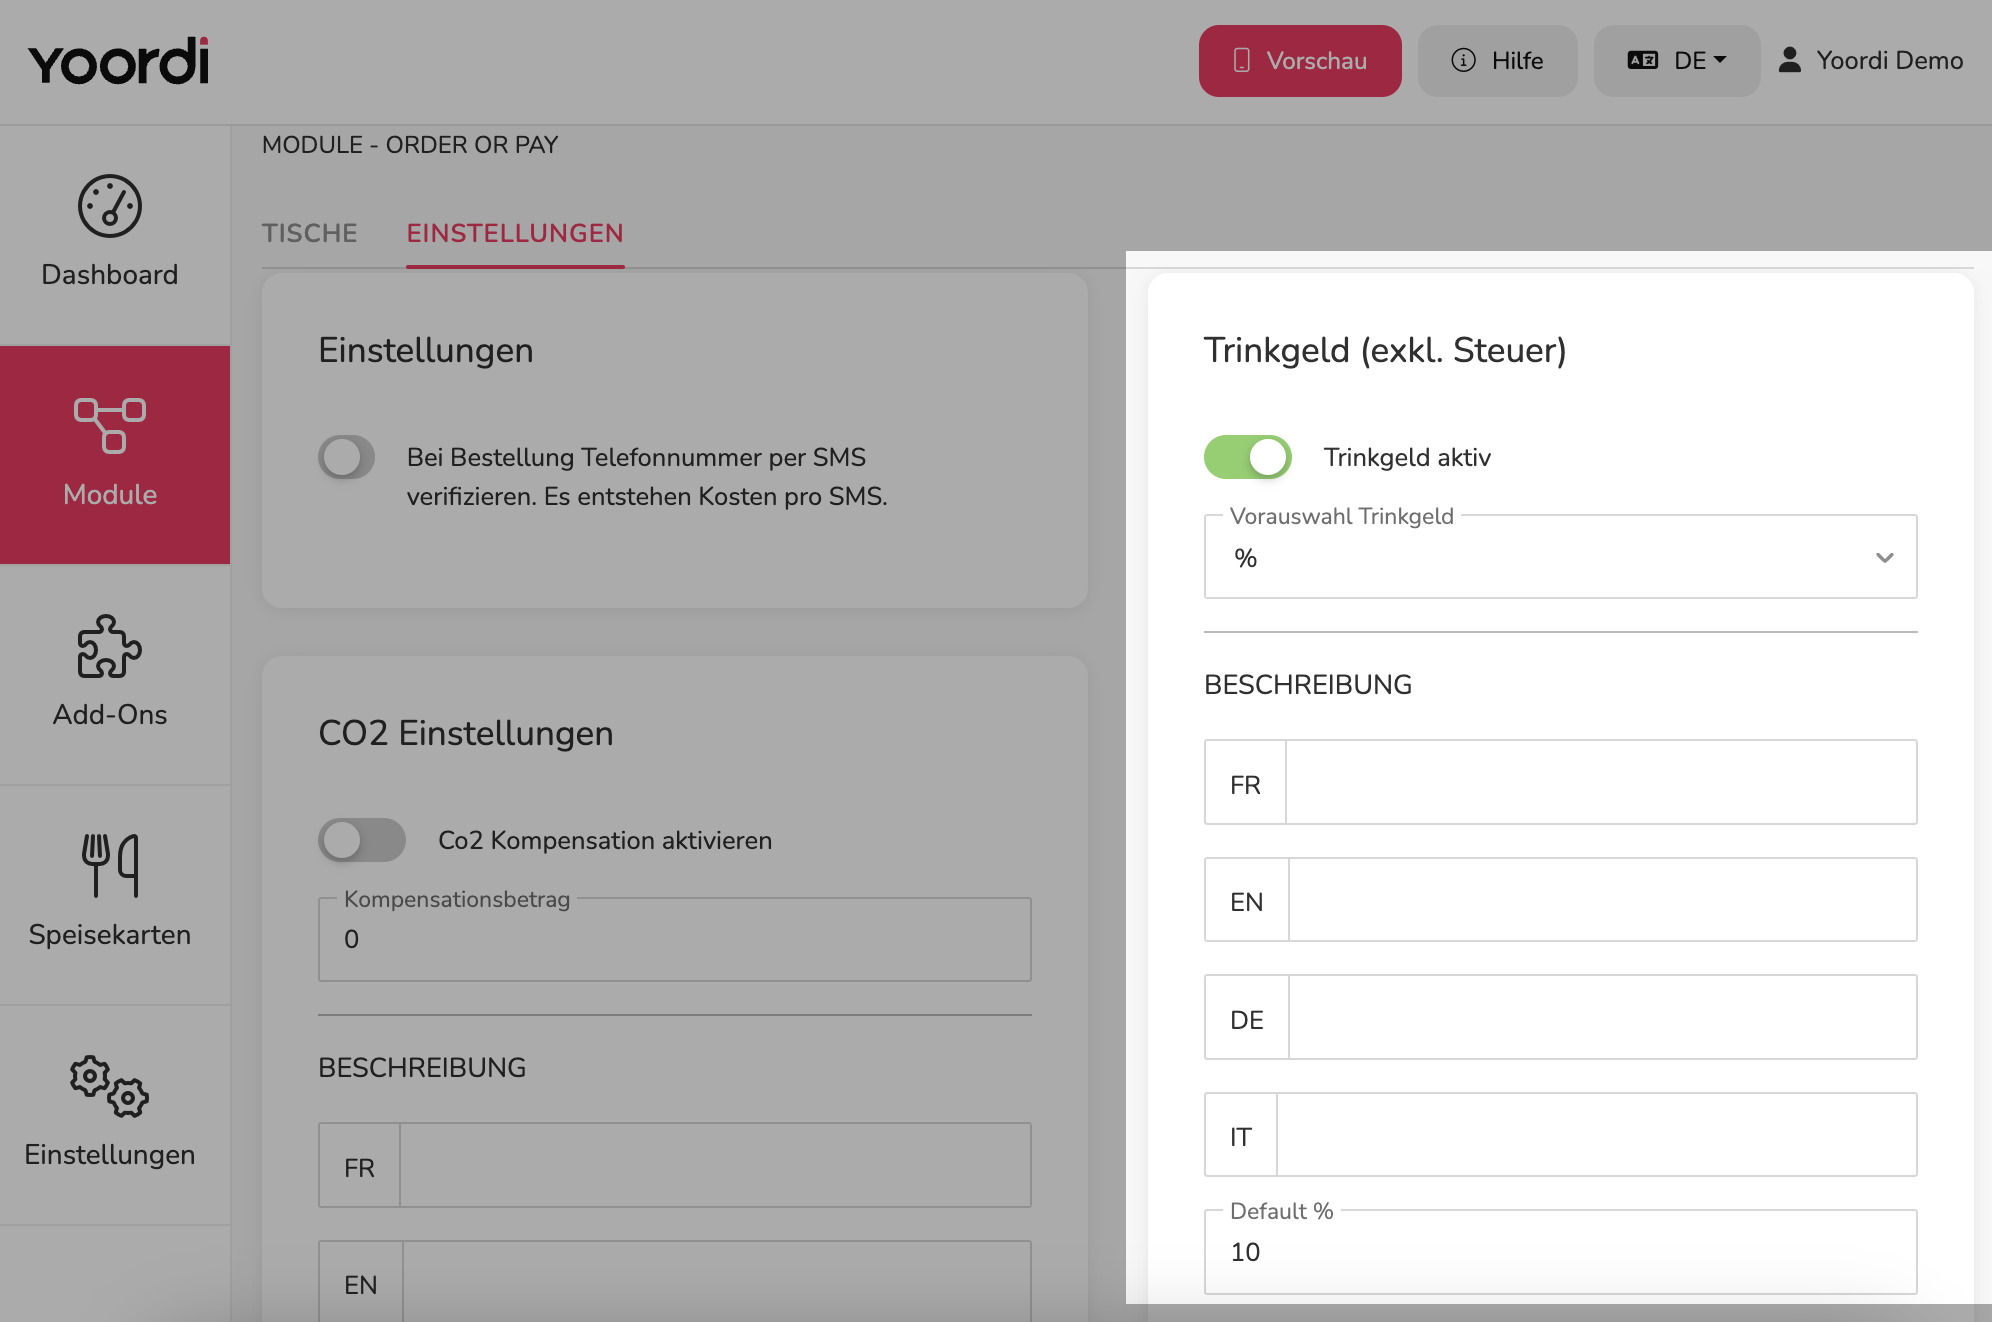The width and height of the screenshot is (1992, 1322).
Task: Open the Speisekarten fork and knife icon
Action: coord(110,865)
